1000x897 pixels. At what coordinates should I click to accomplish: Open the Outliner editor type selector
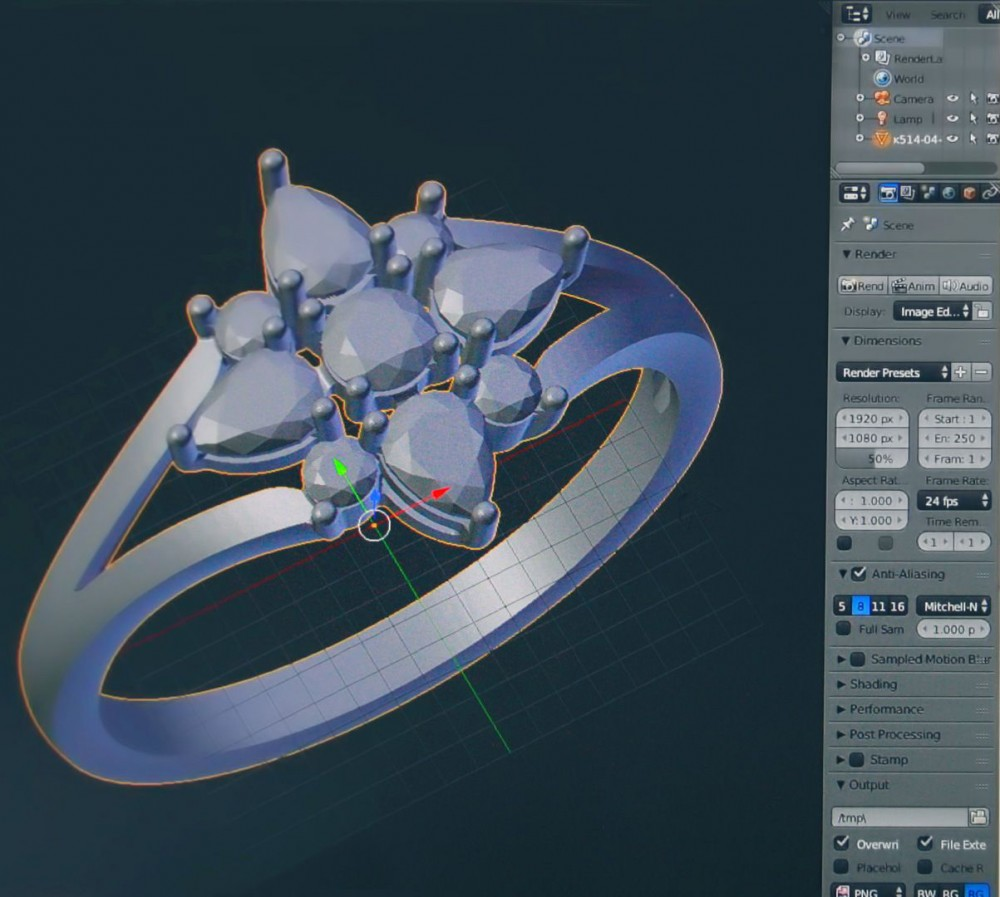click(857, 13)
